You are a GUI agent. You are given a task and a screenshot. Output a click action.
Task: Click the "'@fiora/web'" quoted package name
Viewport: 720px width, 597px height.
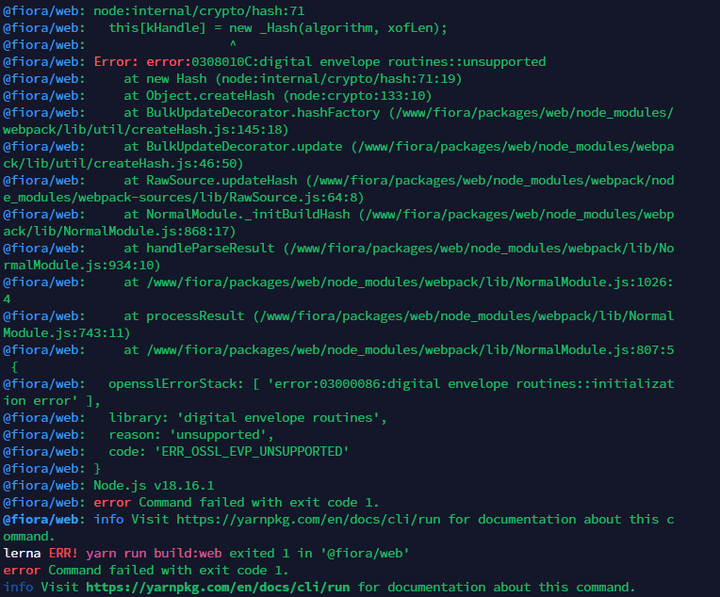tap(365, 553)
